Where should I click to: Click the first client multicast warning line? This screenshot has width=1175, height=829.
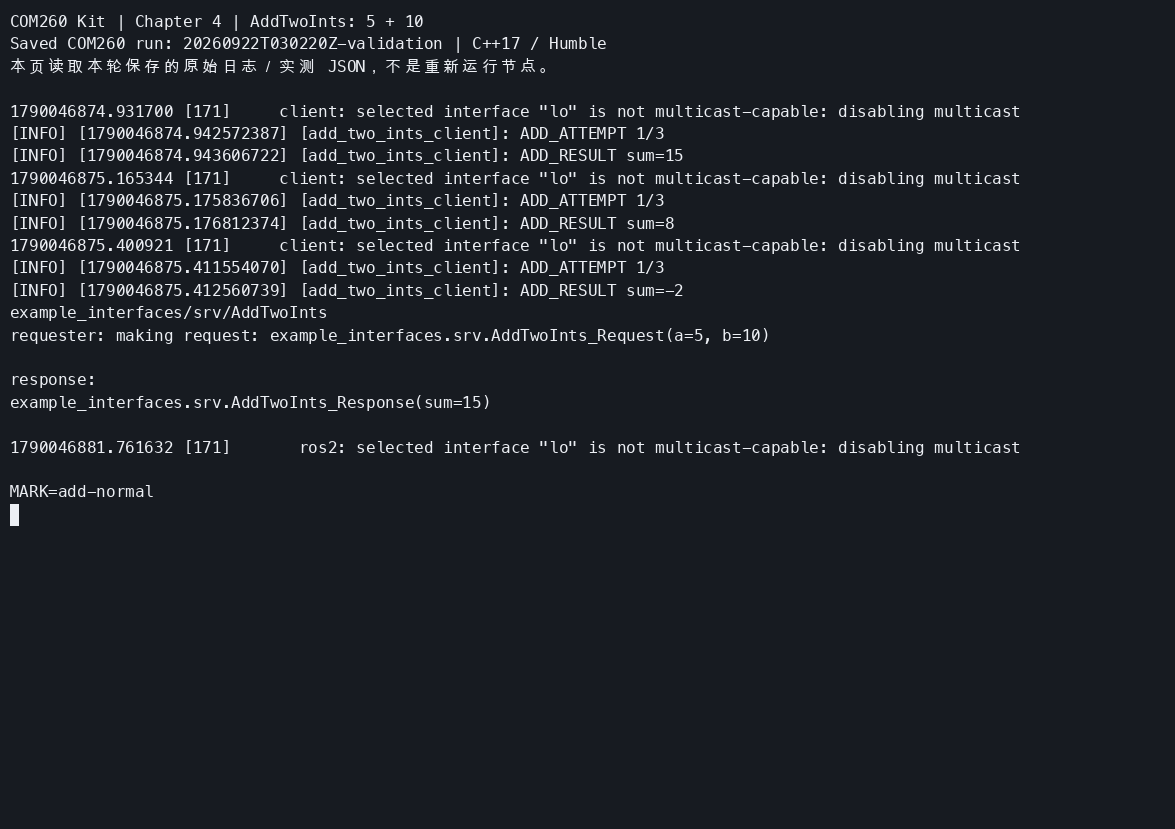(515, 112)
